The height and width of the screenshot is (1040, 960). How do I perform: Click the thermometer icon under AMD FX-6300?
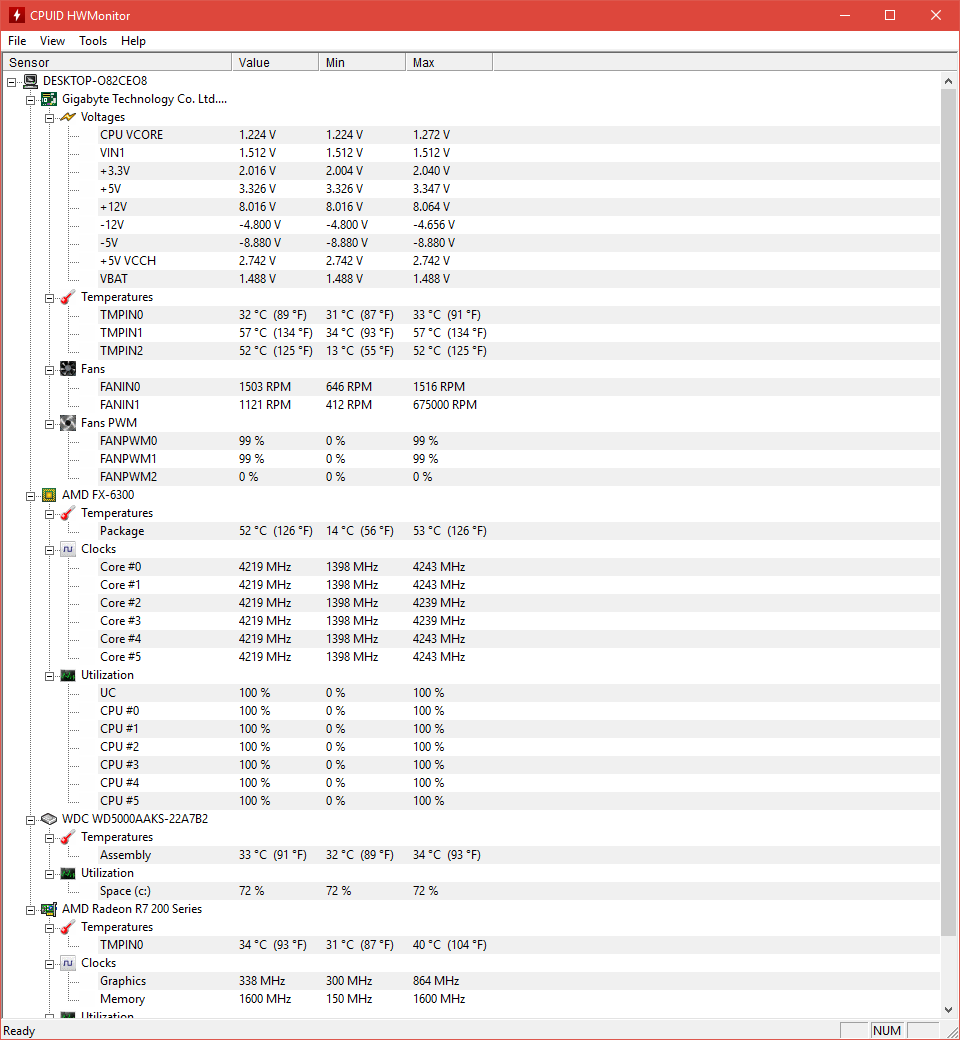click(x=68, y=513)
